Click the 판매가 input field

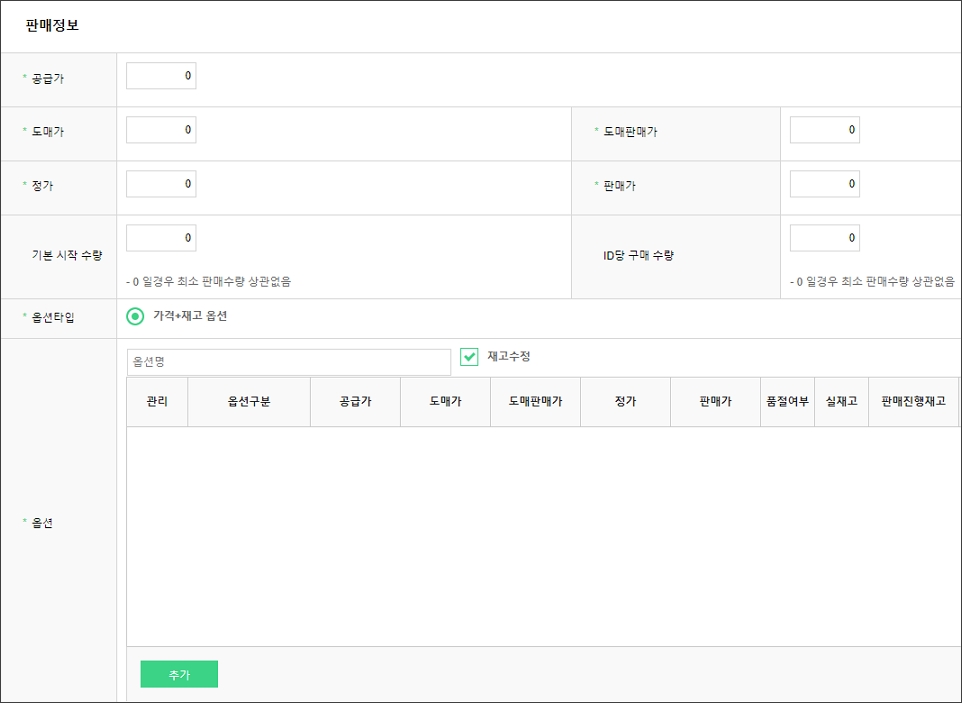click(x=824, y=184)
